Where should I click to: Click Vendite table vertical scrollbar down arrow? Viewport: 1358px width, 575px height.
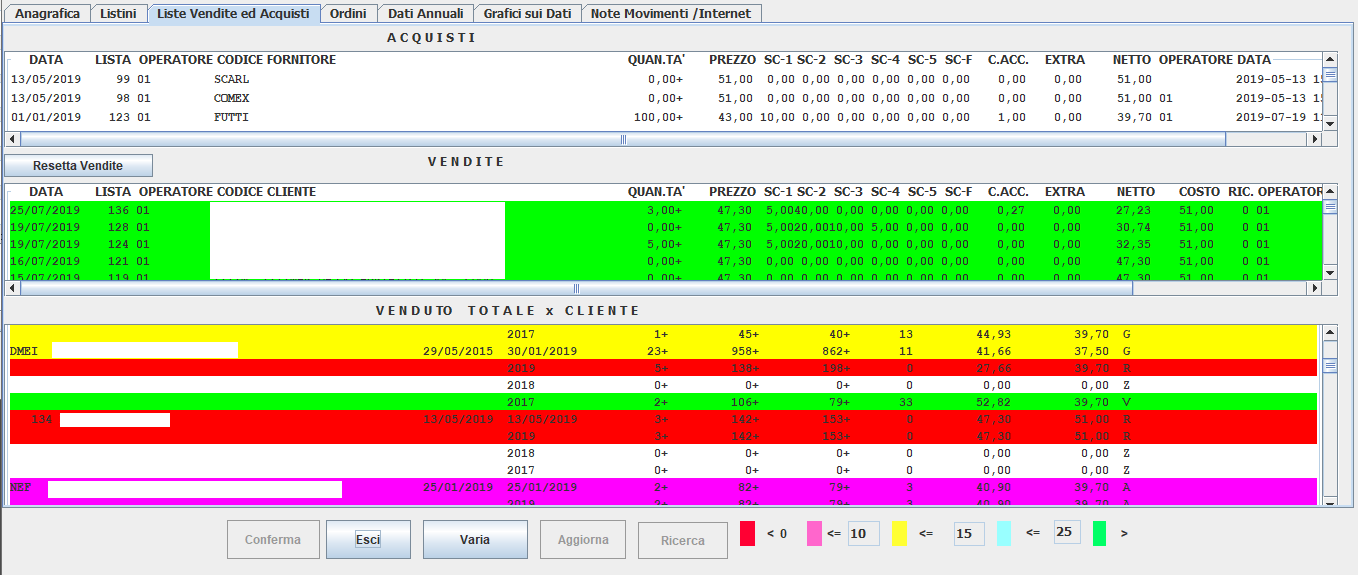click(x=1330, y=272)
